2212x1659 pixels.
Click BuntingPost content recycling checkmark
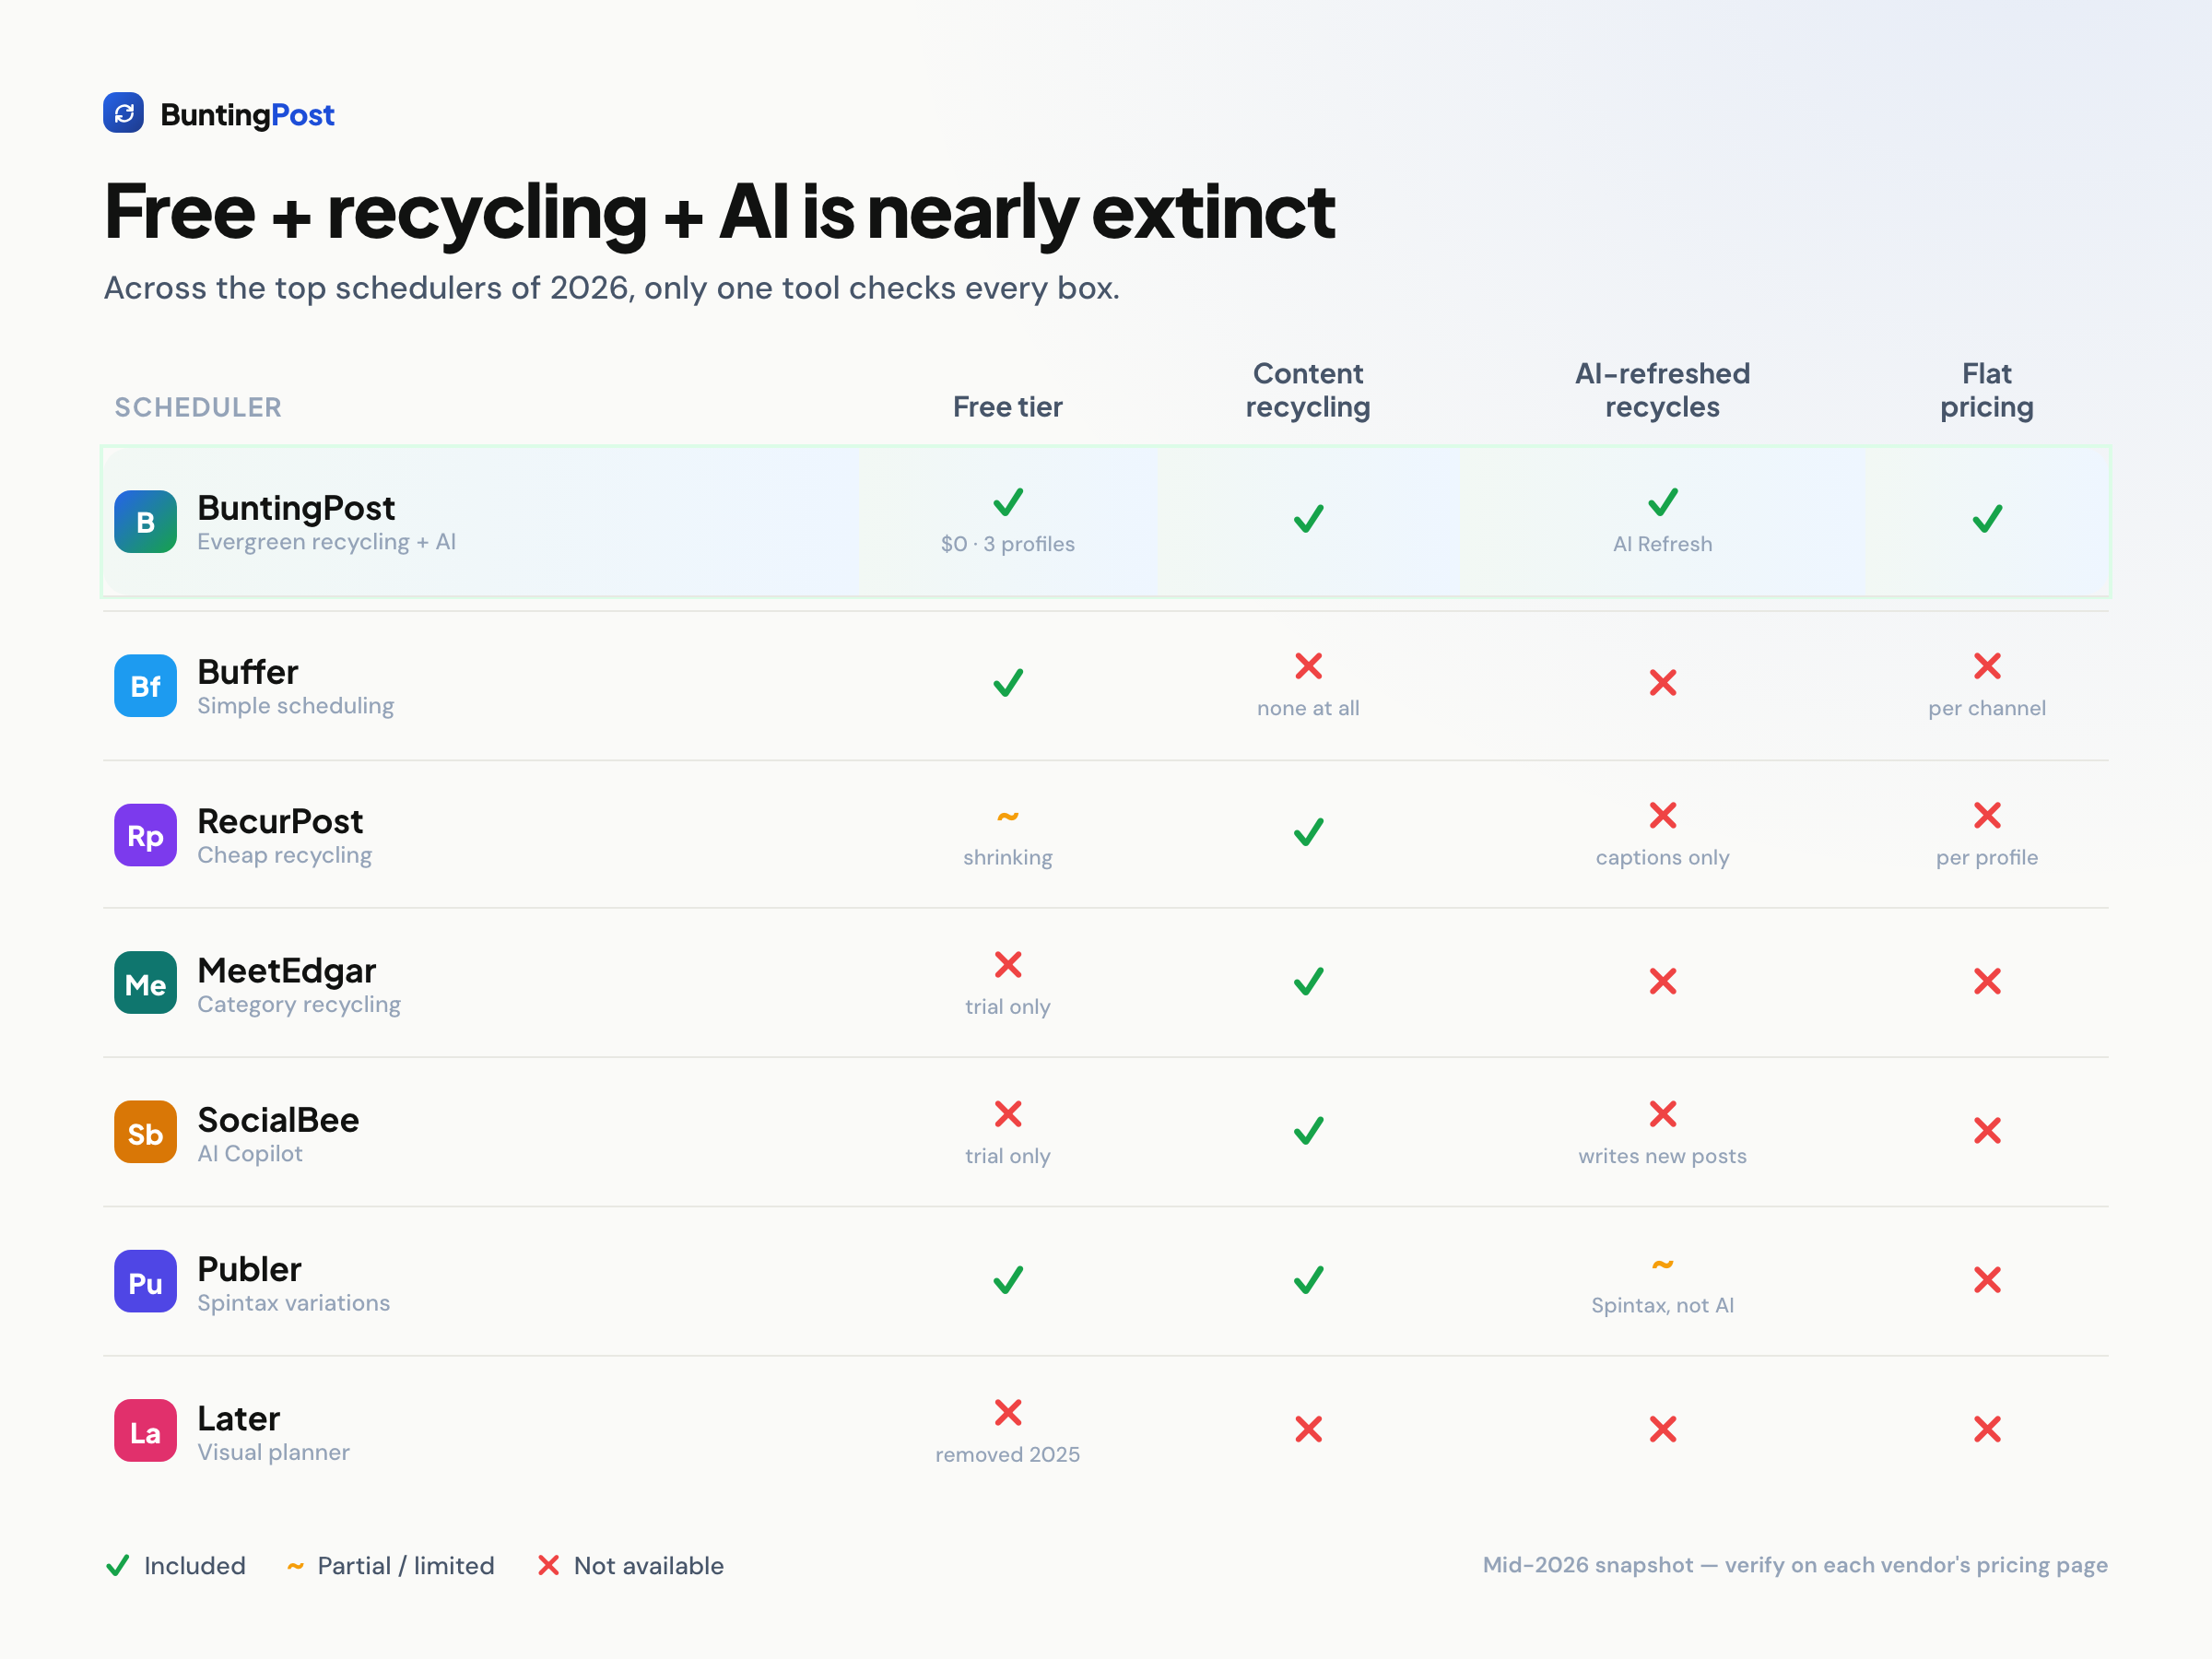[1308, 519]
